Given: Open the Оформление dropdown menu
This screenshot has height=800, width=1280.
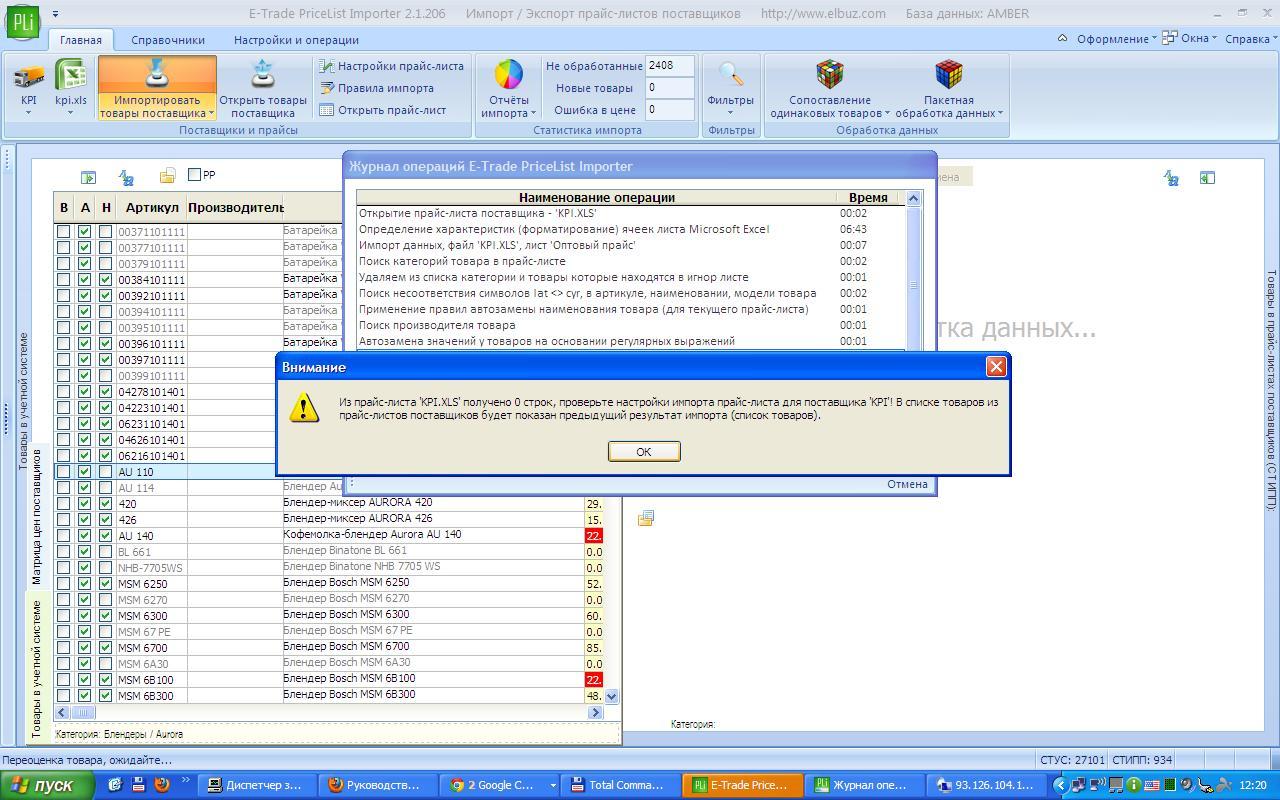Looking at the screenshot, I should pos(1116,39).
